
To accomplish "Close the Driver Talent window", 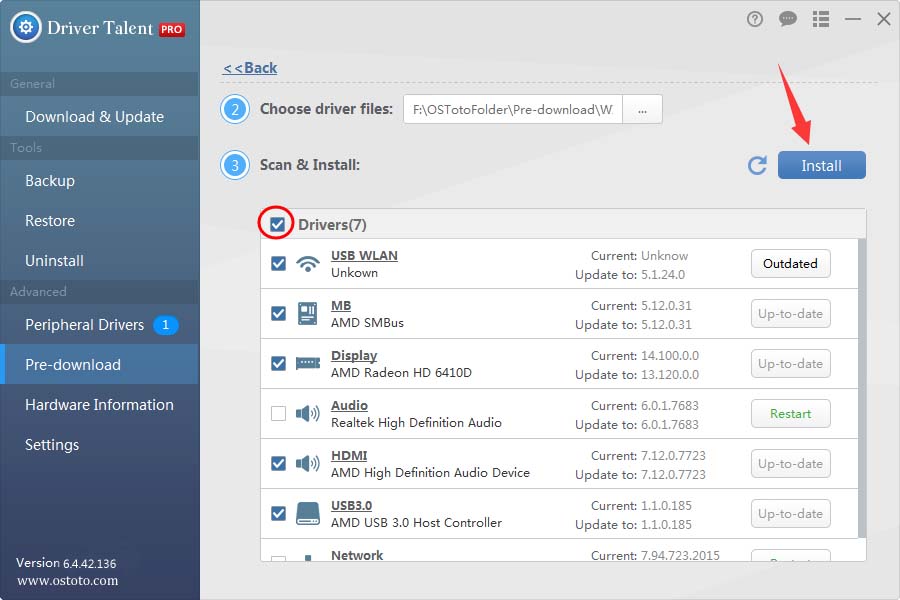I will pyautogui.click(x=884, y=20).
